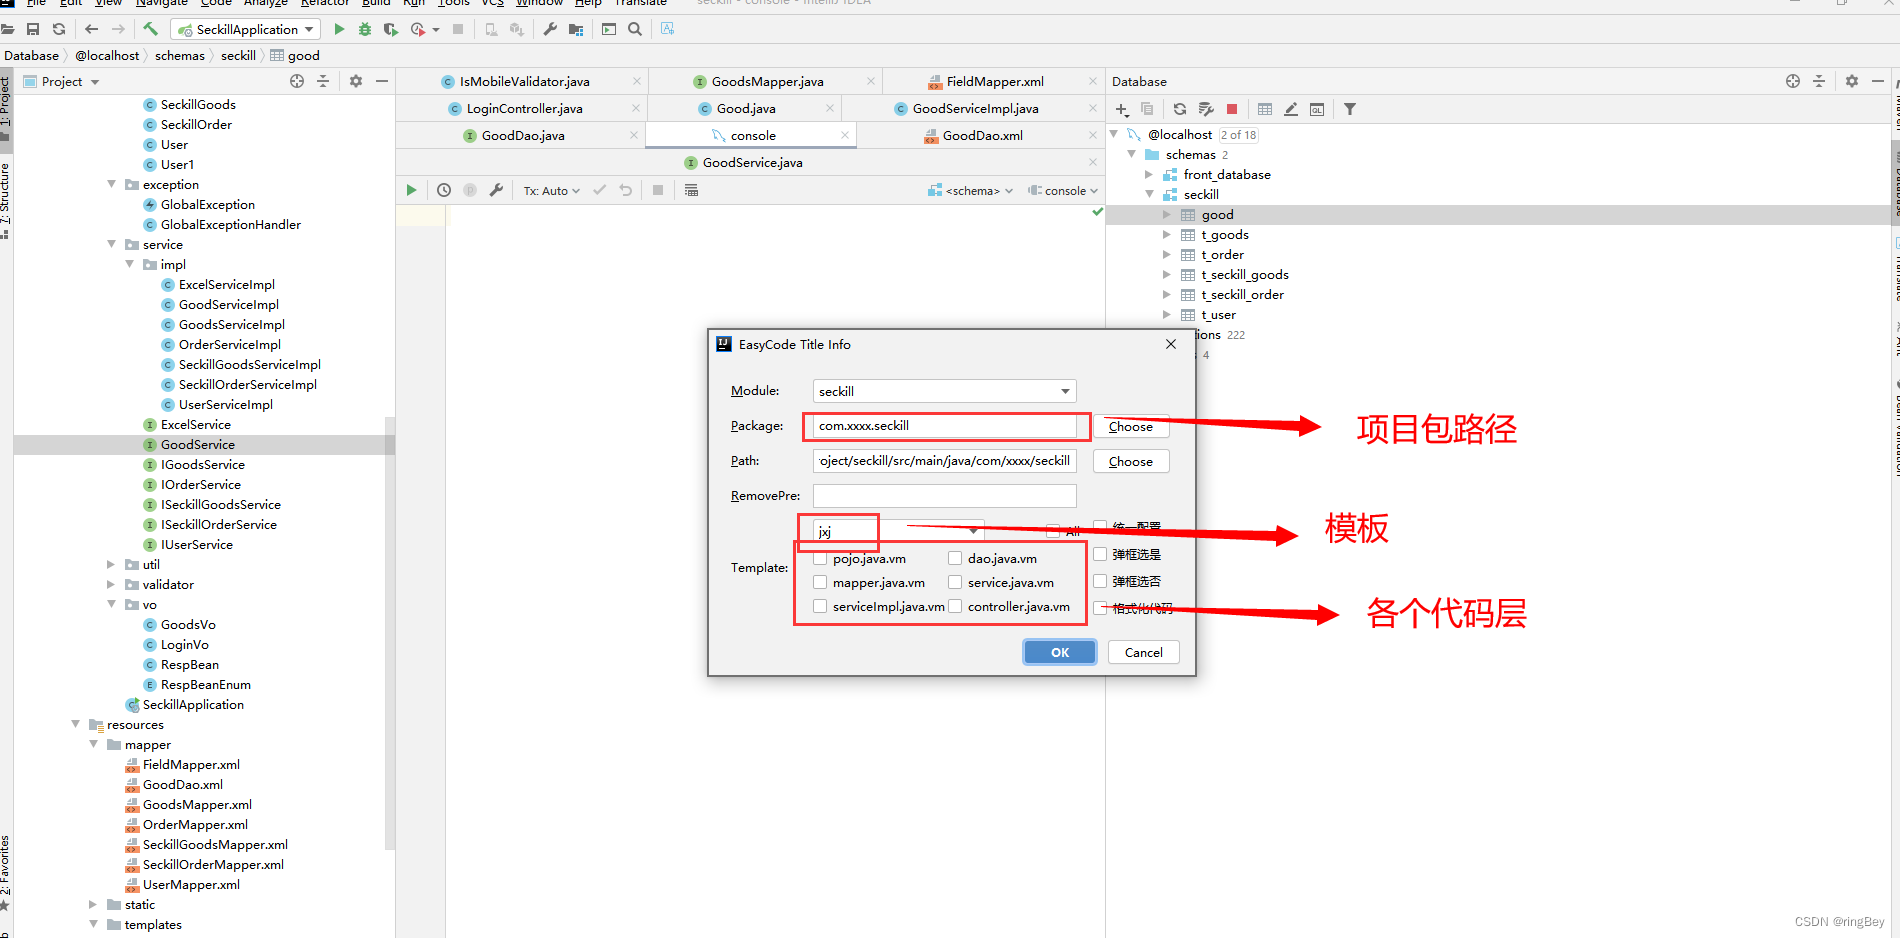Open query history clock icon in console toolbar

pos(444,190)
